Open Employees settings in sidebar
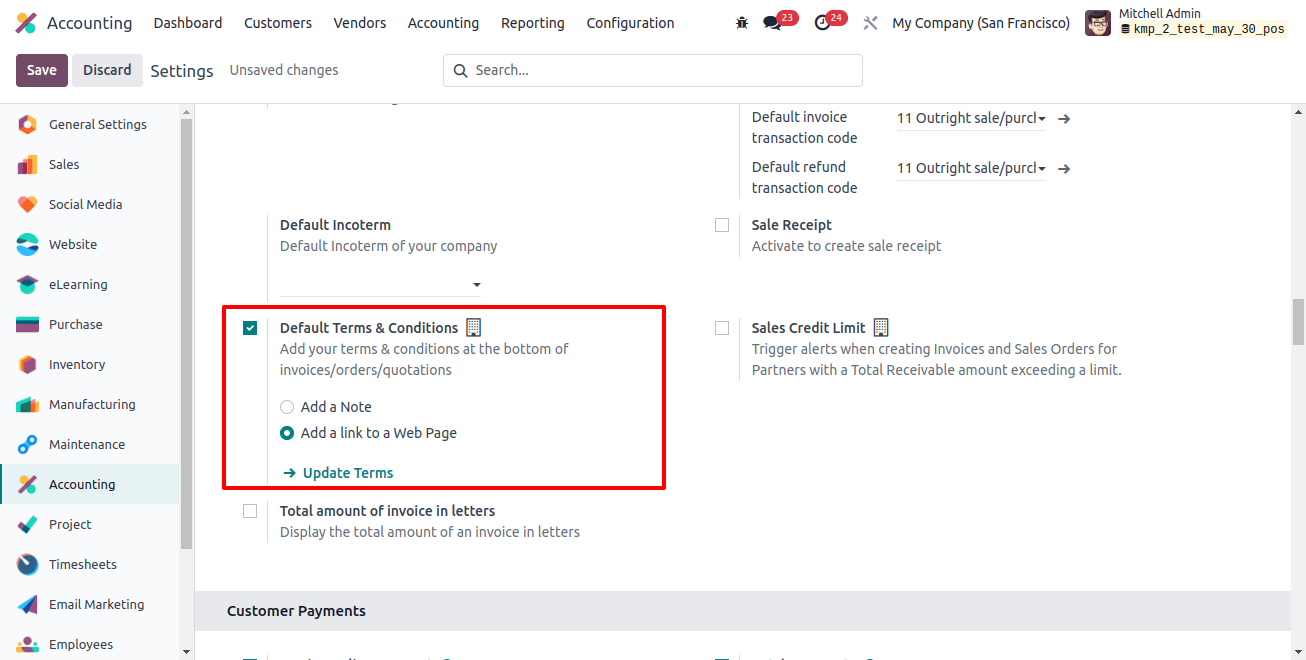The width and height of the screenshot is (1306, 660). [x=90, y=644]
